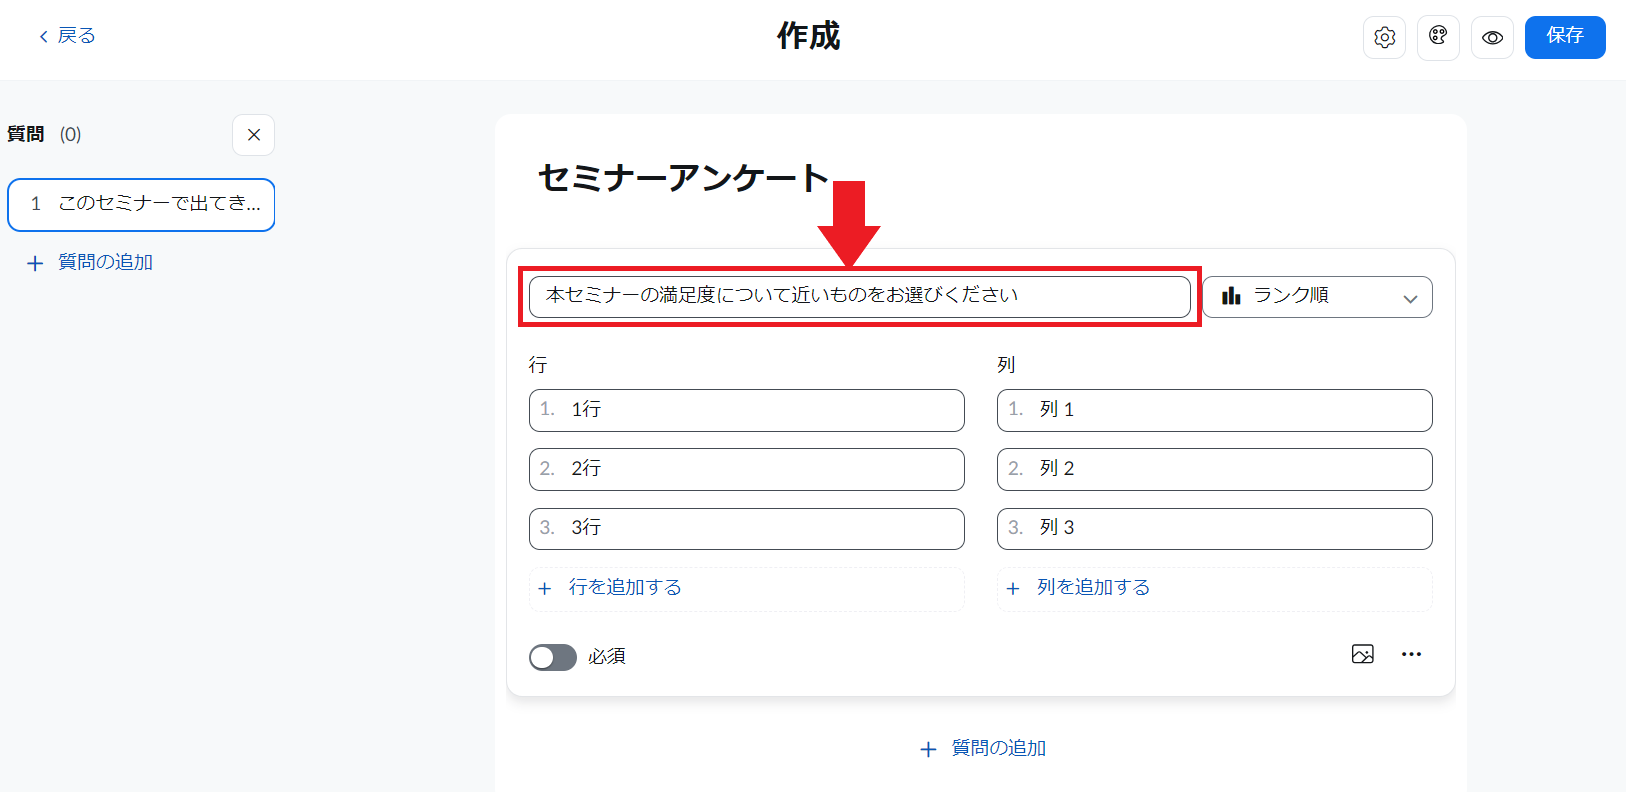Click the plus icon beside 行を追加する
Screen dimensions: 1626x792
tap(545, 588)
